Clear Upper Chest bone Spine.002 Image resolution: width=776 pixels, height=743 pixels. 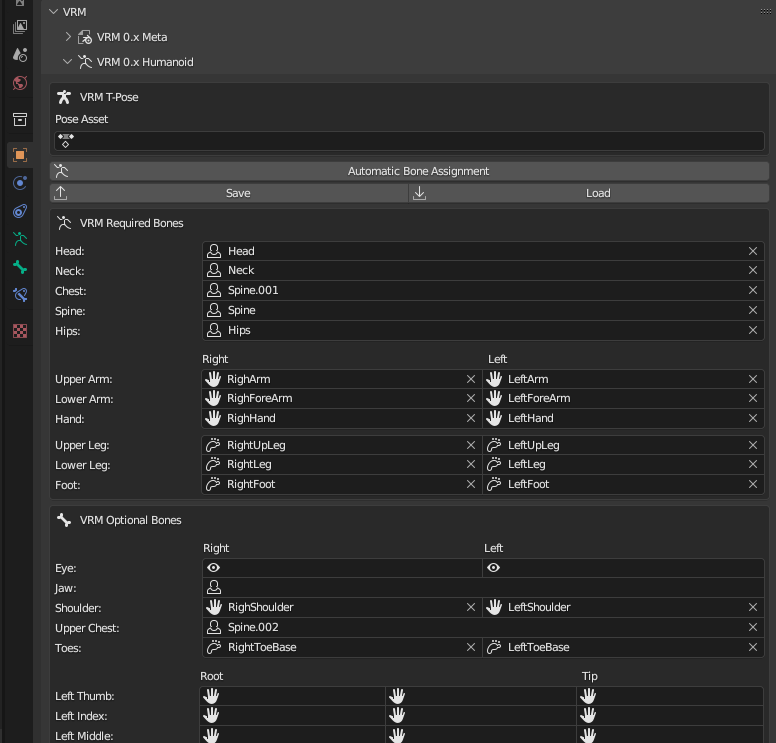753,627
